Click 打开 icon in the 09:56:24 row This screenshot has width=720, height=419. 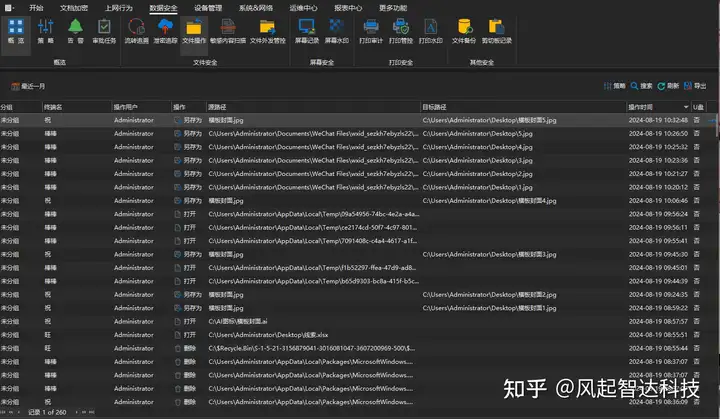coord(178,214)
